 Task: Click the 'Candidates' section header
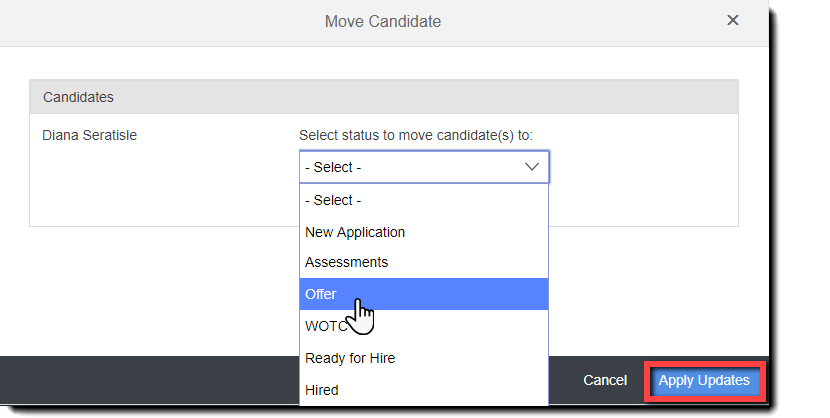tap(78, 97)
